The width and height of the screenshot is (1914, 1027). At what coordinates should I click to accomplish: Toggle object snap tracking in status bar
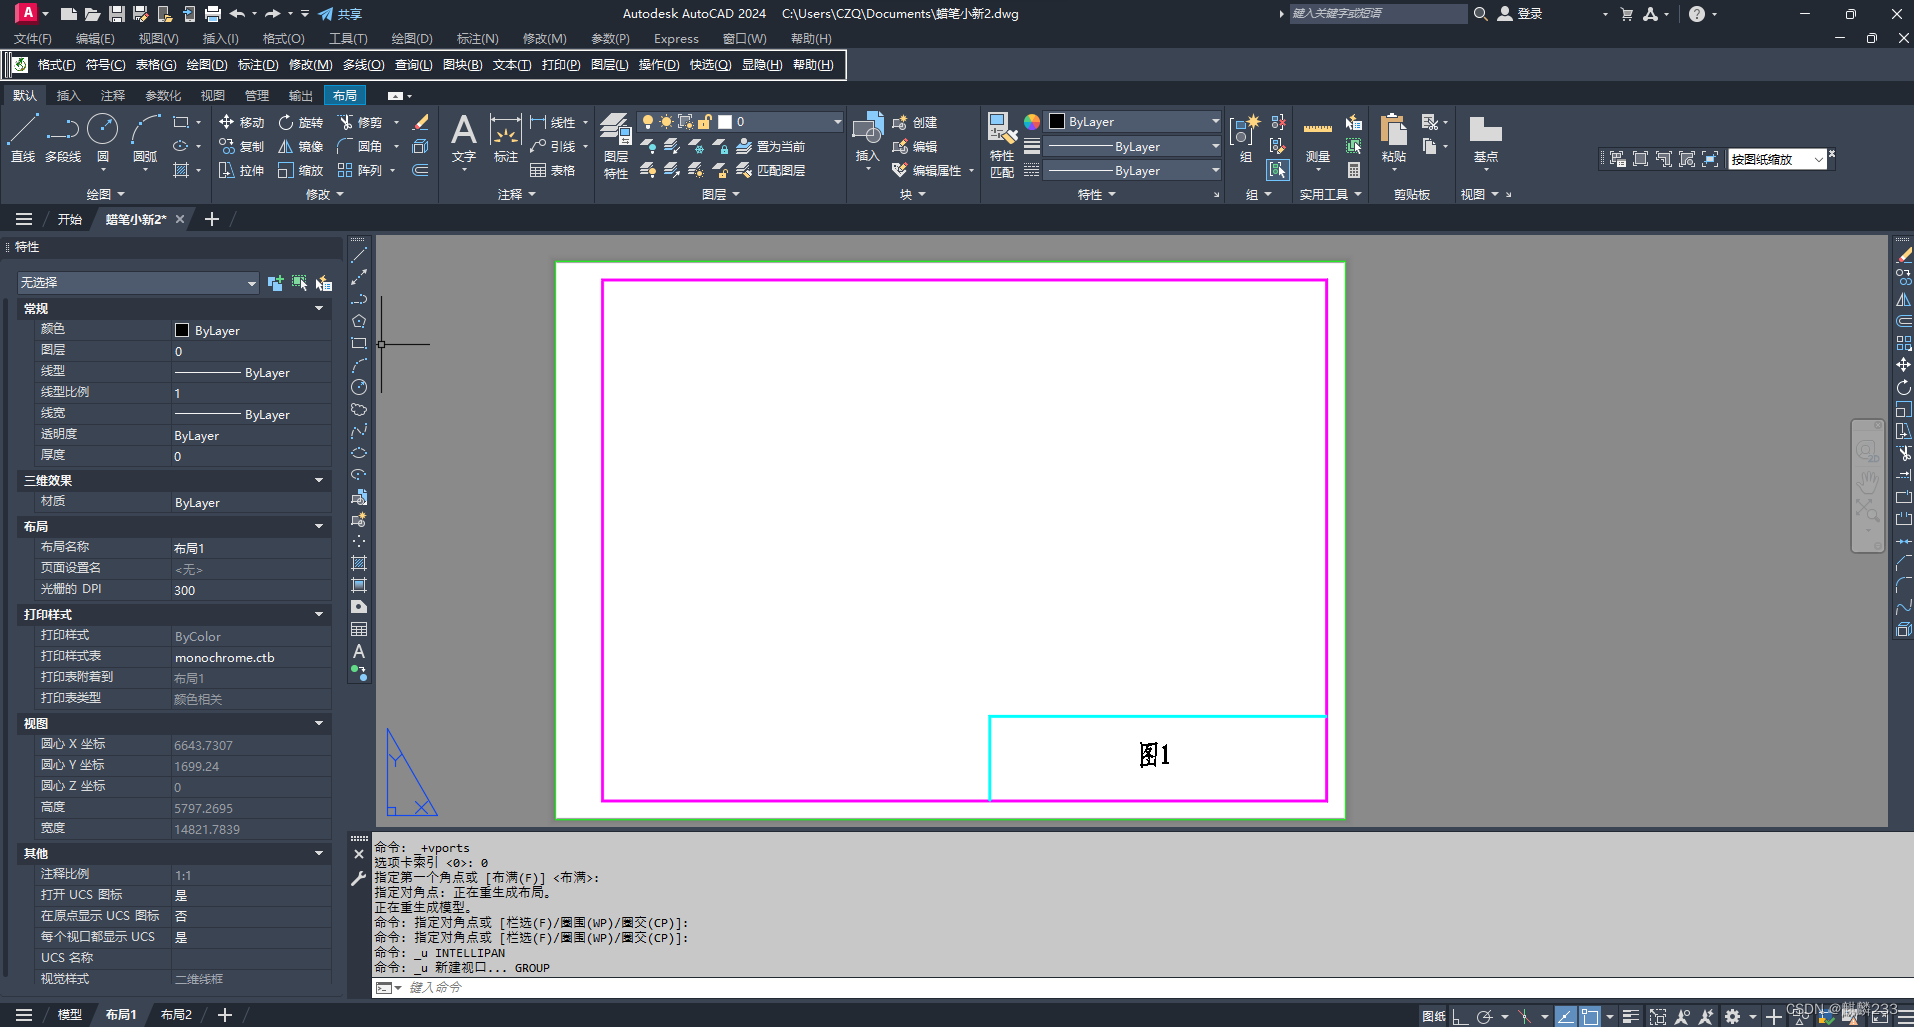(x=1565, y=1016)
